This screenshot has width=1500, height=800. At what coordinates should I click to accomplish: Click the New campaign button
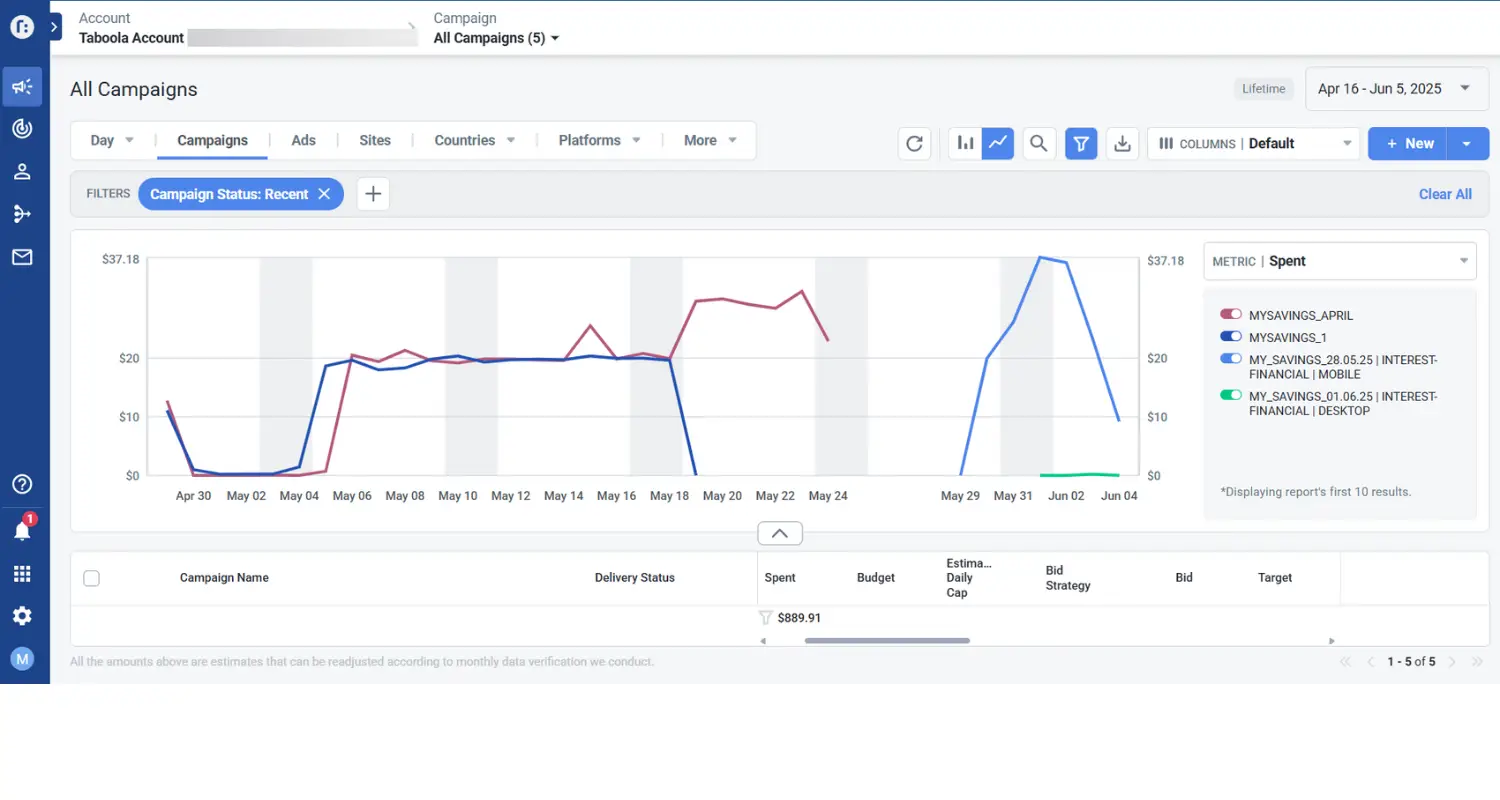[x=1409, y=144]
